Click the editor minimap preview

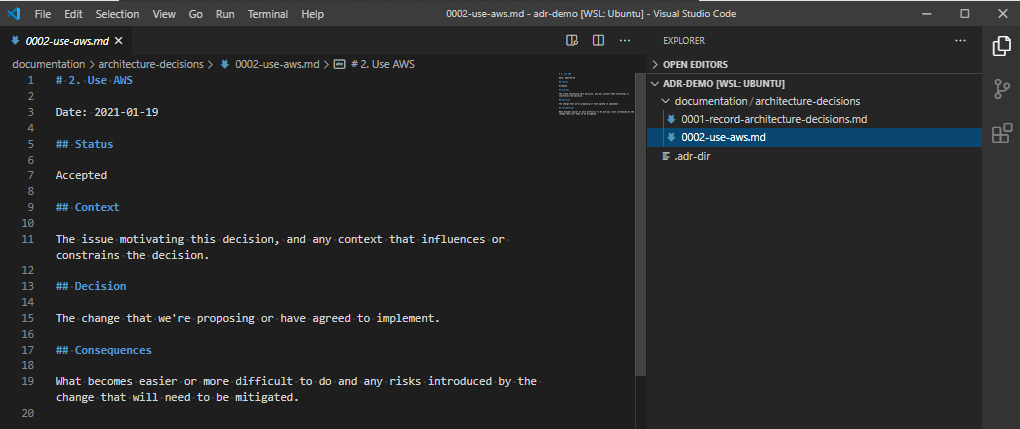tap(596, 96)
